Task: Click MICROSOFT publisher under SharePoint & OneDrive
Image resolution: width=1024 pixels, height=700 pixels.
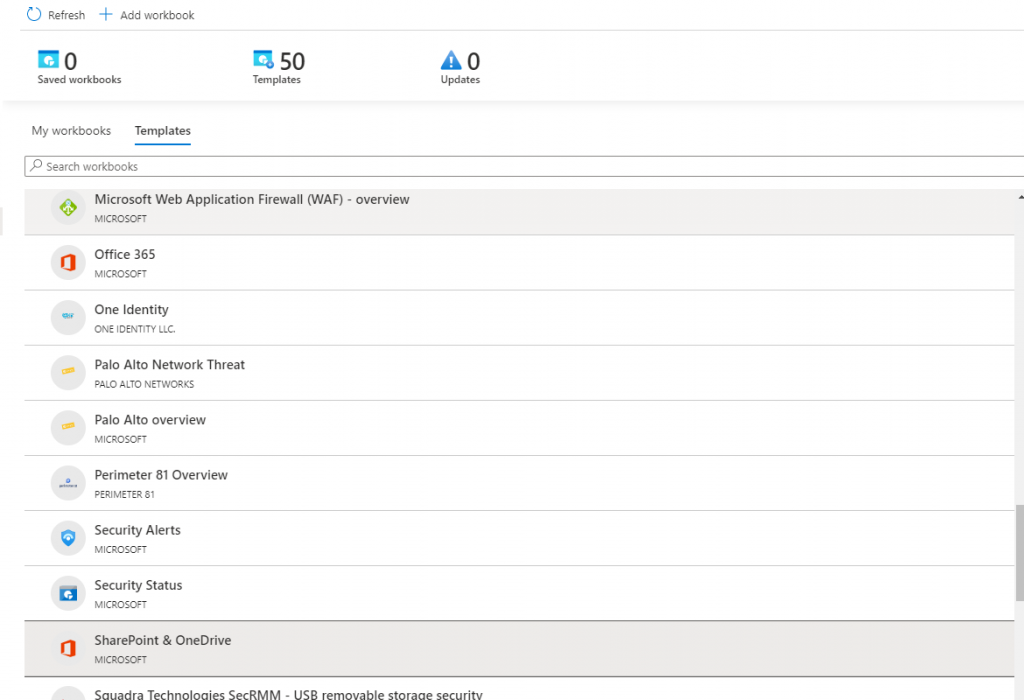Action: [121, 660]
